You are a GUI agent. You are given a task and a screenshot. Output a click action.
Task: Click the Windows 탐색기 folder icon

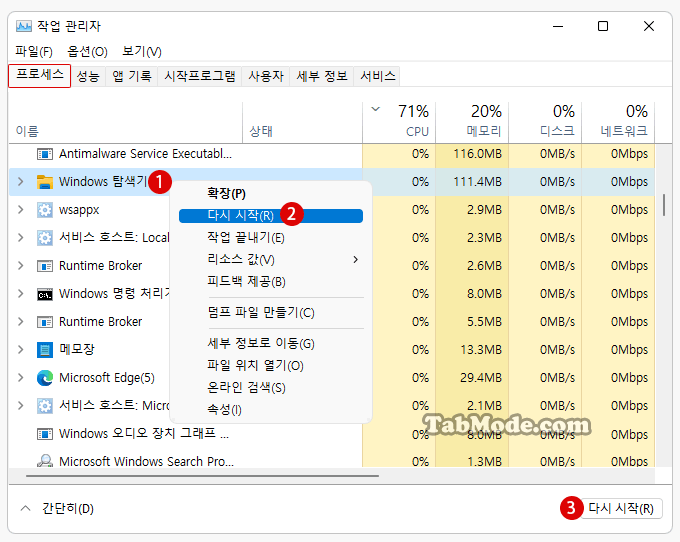point(45,182)
